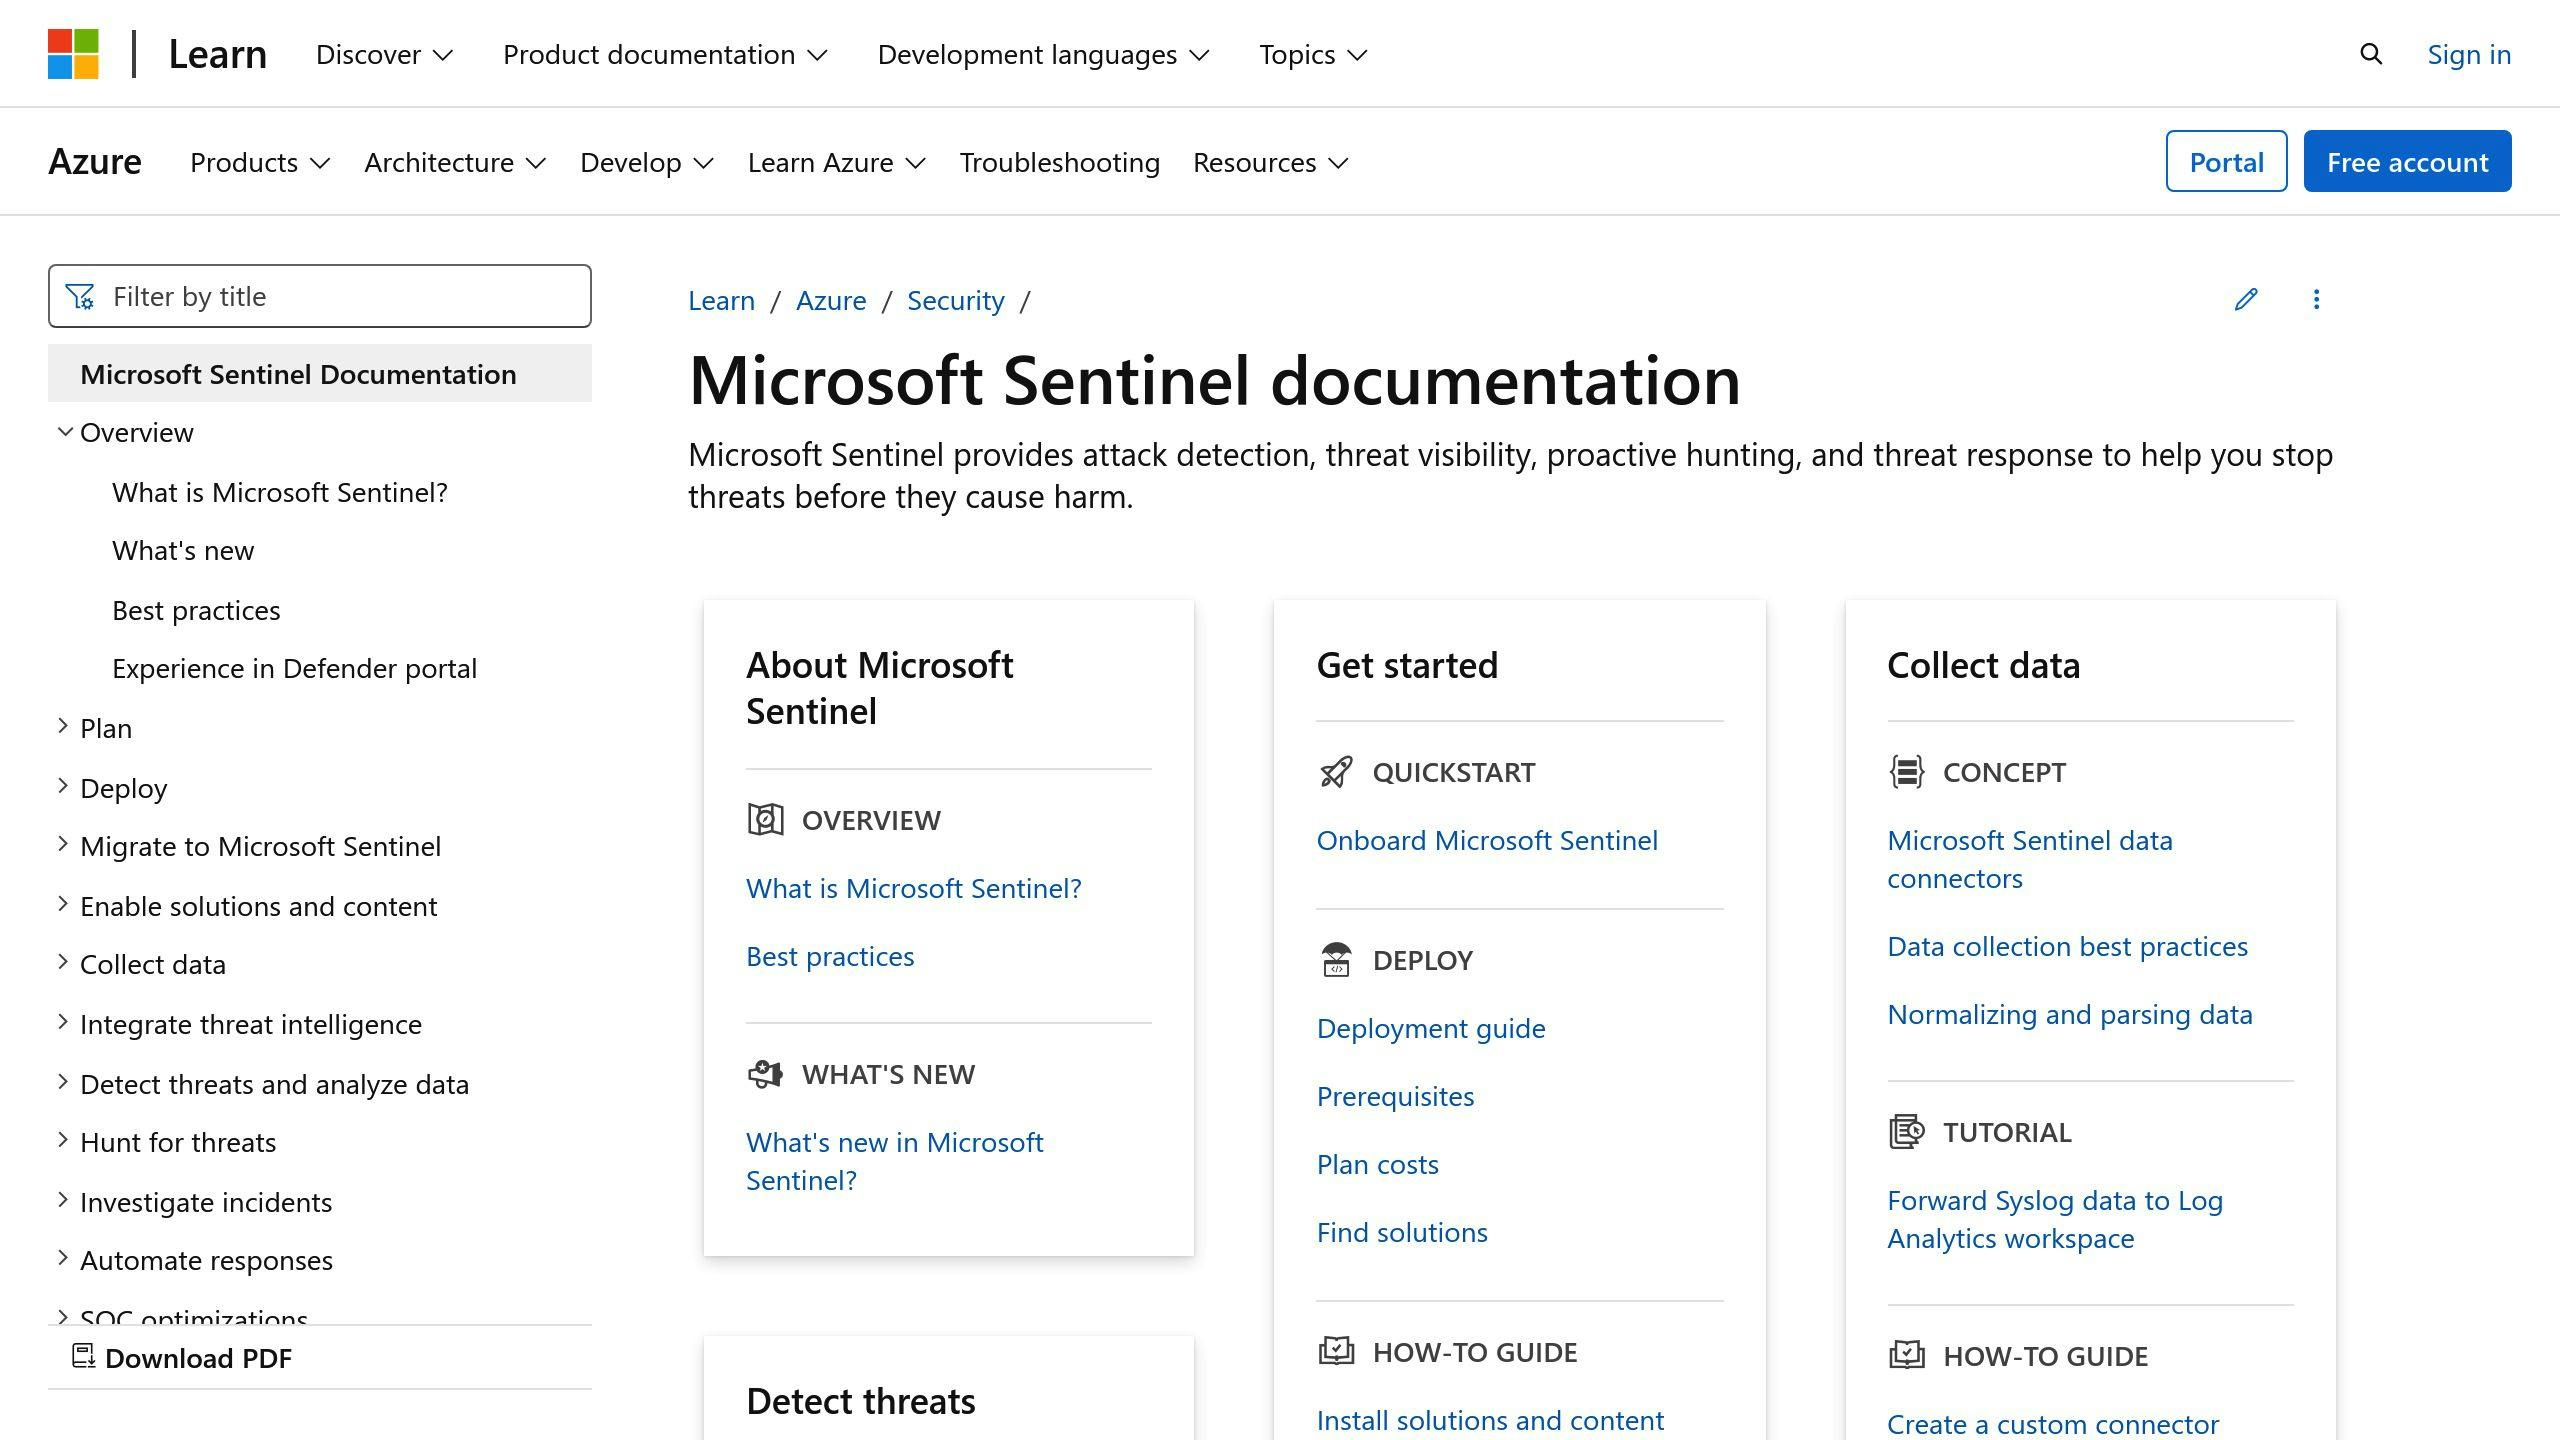Open the Prerequisites link
Image resolution: width=2560 pixels, height=1440 pixels.
pos(1395,1096)
